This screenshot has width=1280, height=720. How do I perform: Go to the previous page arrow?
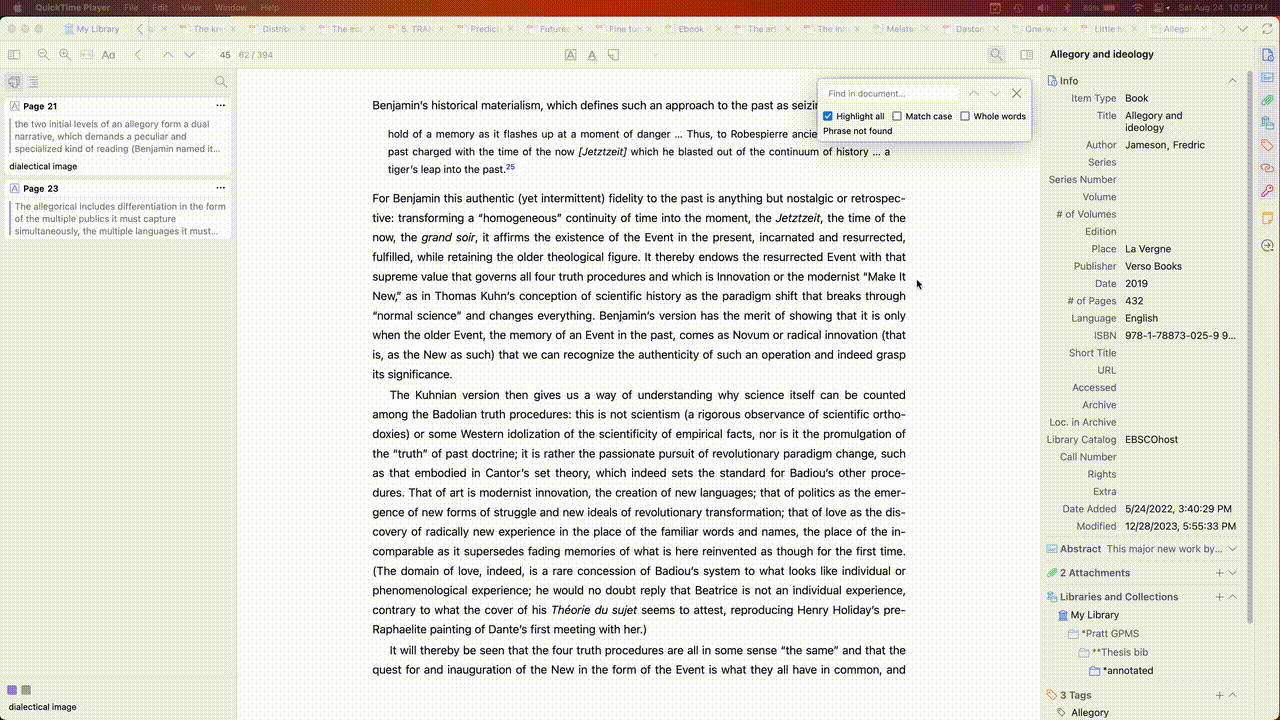tap(167, 55)
